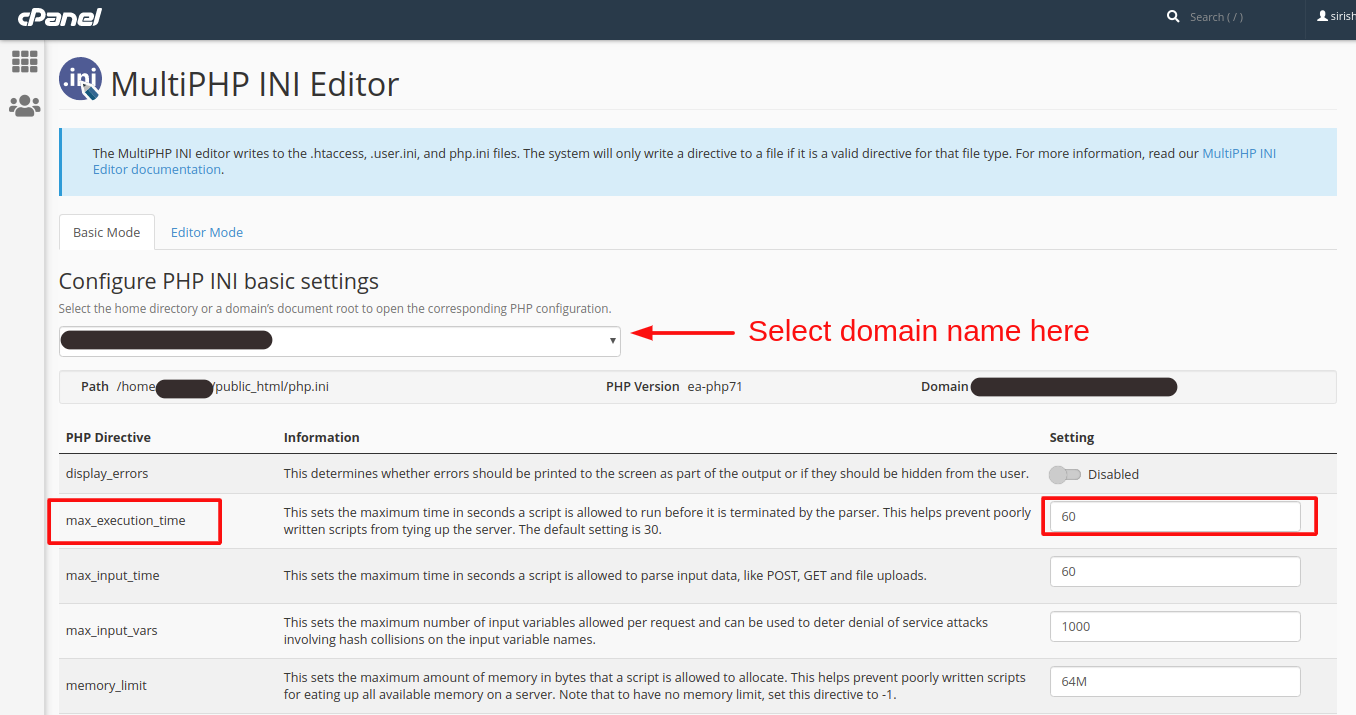Click the memory_limit directive name
This screenshot has height=715, width=1356.
point(107,686)
